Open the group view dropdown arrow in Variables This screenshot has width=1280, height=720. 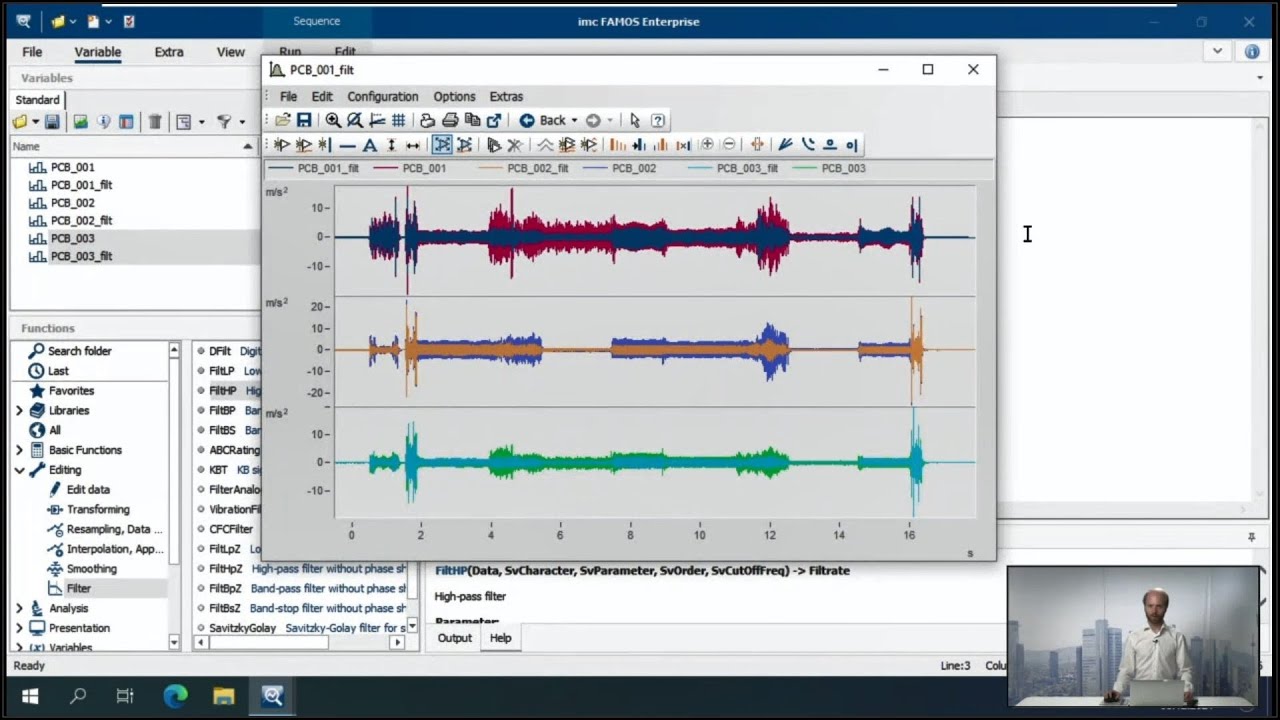click(x=202, y=122)
